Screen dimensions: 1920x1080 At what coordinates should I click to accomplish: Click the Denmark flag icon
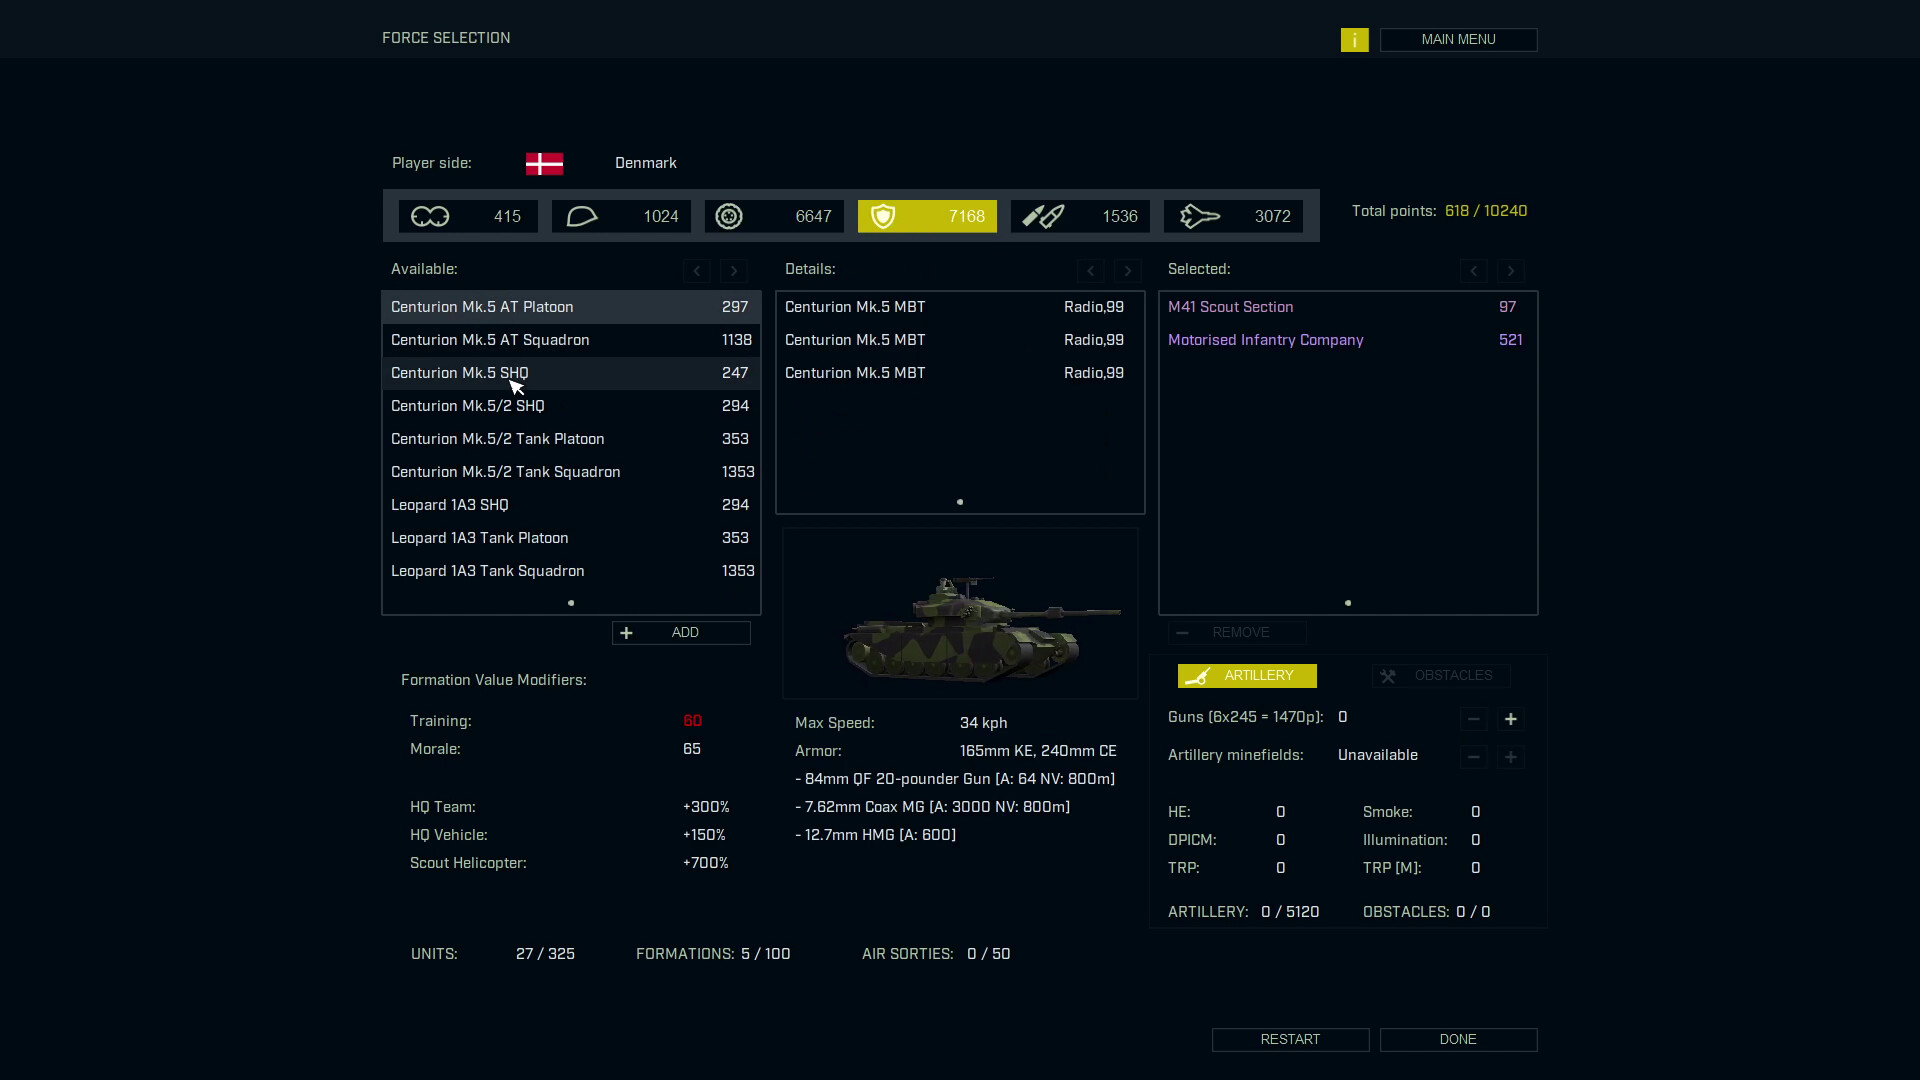click(545, 163)
